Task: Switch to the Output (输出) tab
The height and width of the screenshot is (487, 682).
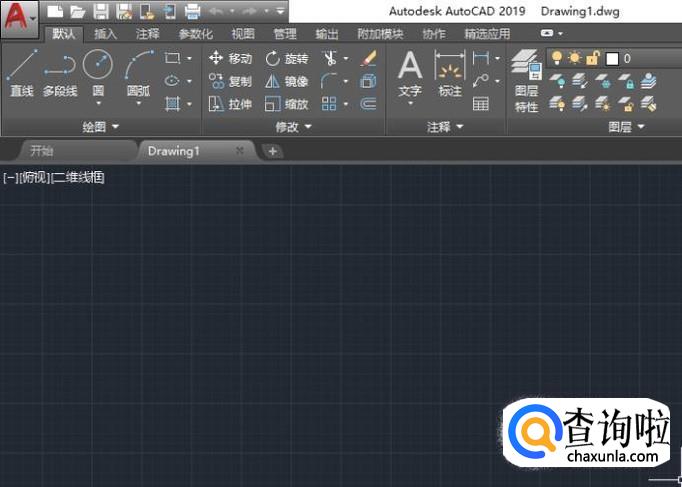Action: point(327,33)
